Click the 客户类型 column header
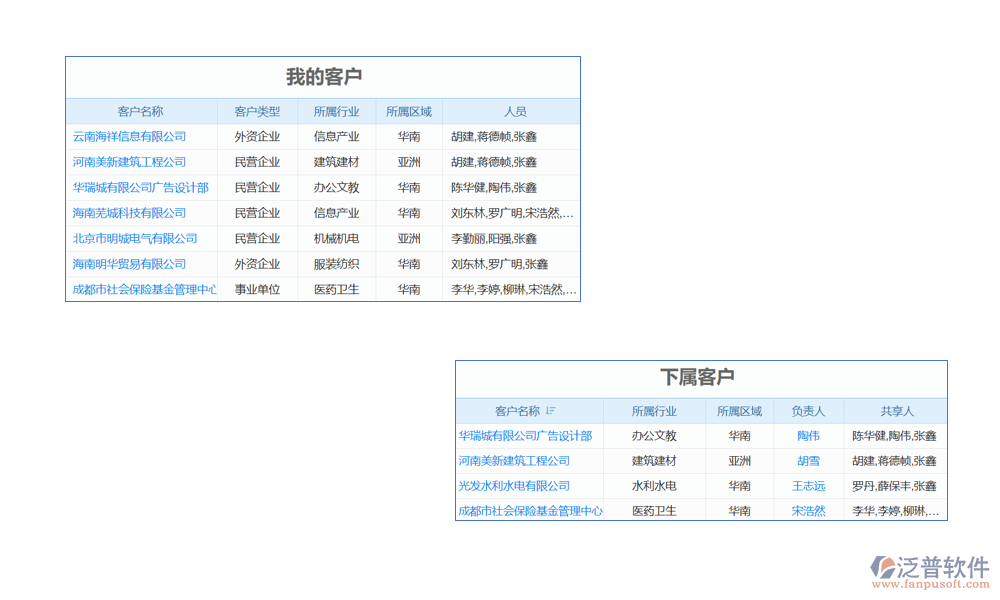Viewport: 1000px width, 600px height. point(257,112)
